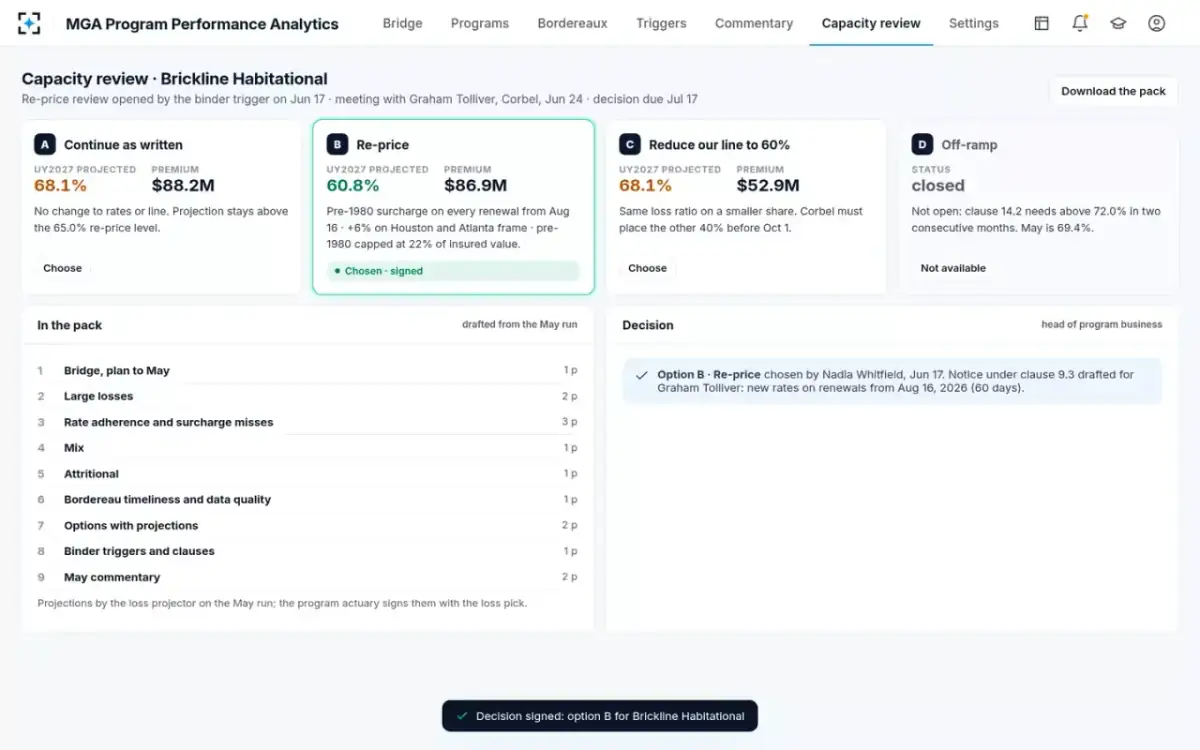Open pack item Attritional

(x=307, y=474)
